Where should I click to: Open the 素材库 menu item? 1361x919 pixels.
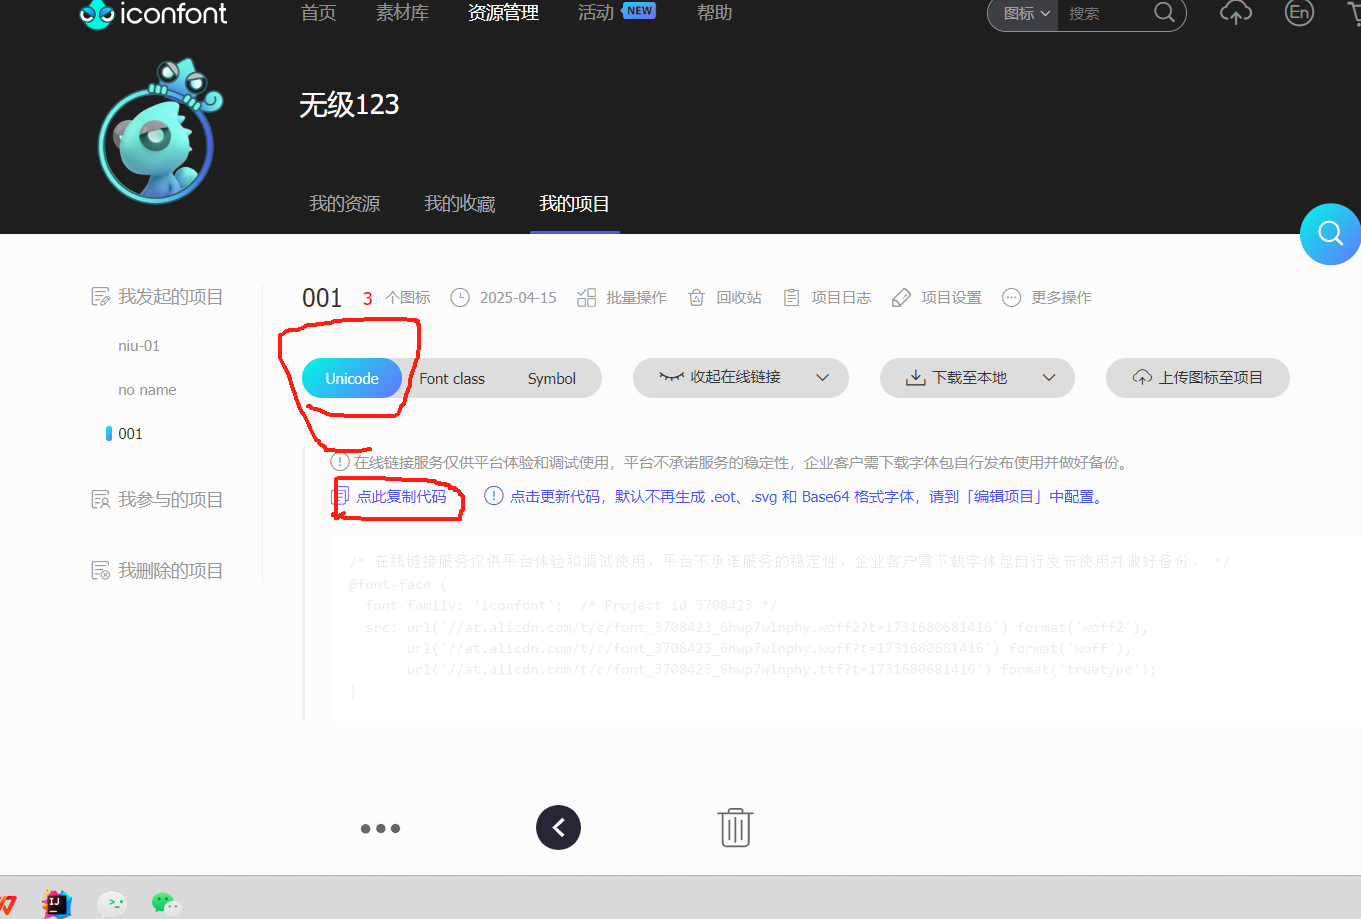pyautogui.click(x=402, y=13)
